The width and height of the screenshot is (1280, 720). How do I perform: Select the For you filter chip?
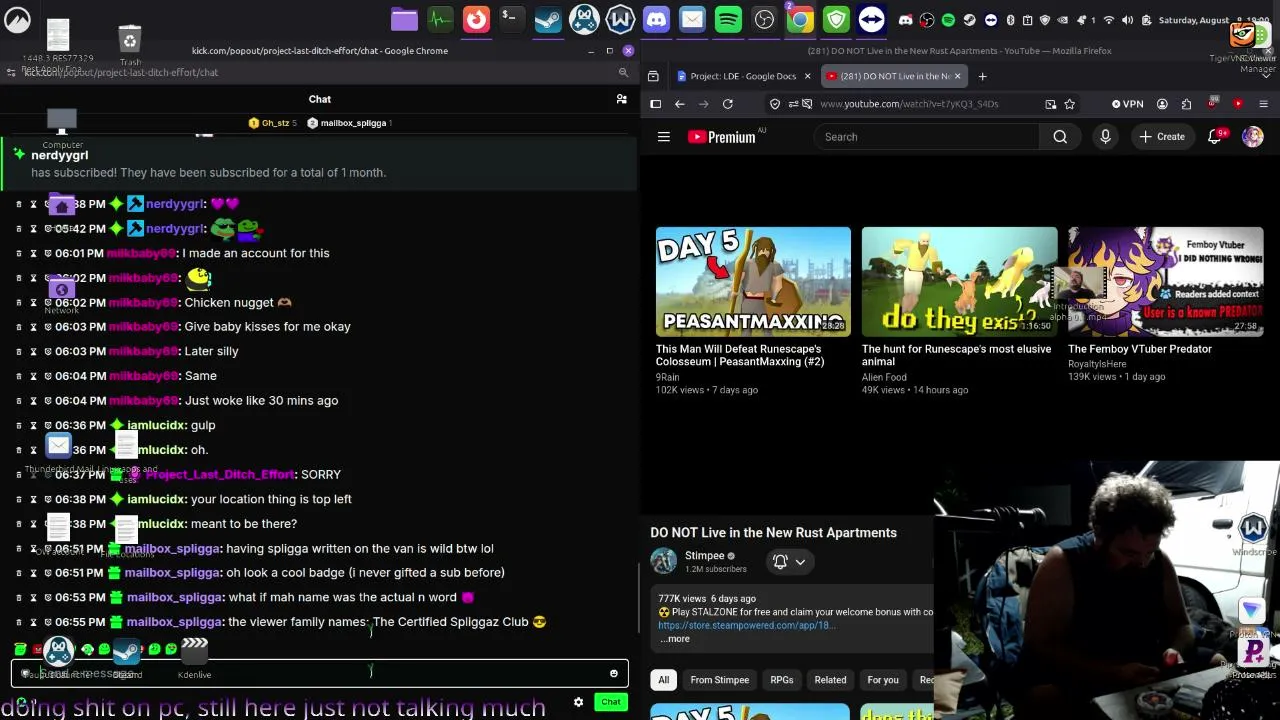pos(883,680)
